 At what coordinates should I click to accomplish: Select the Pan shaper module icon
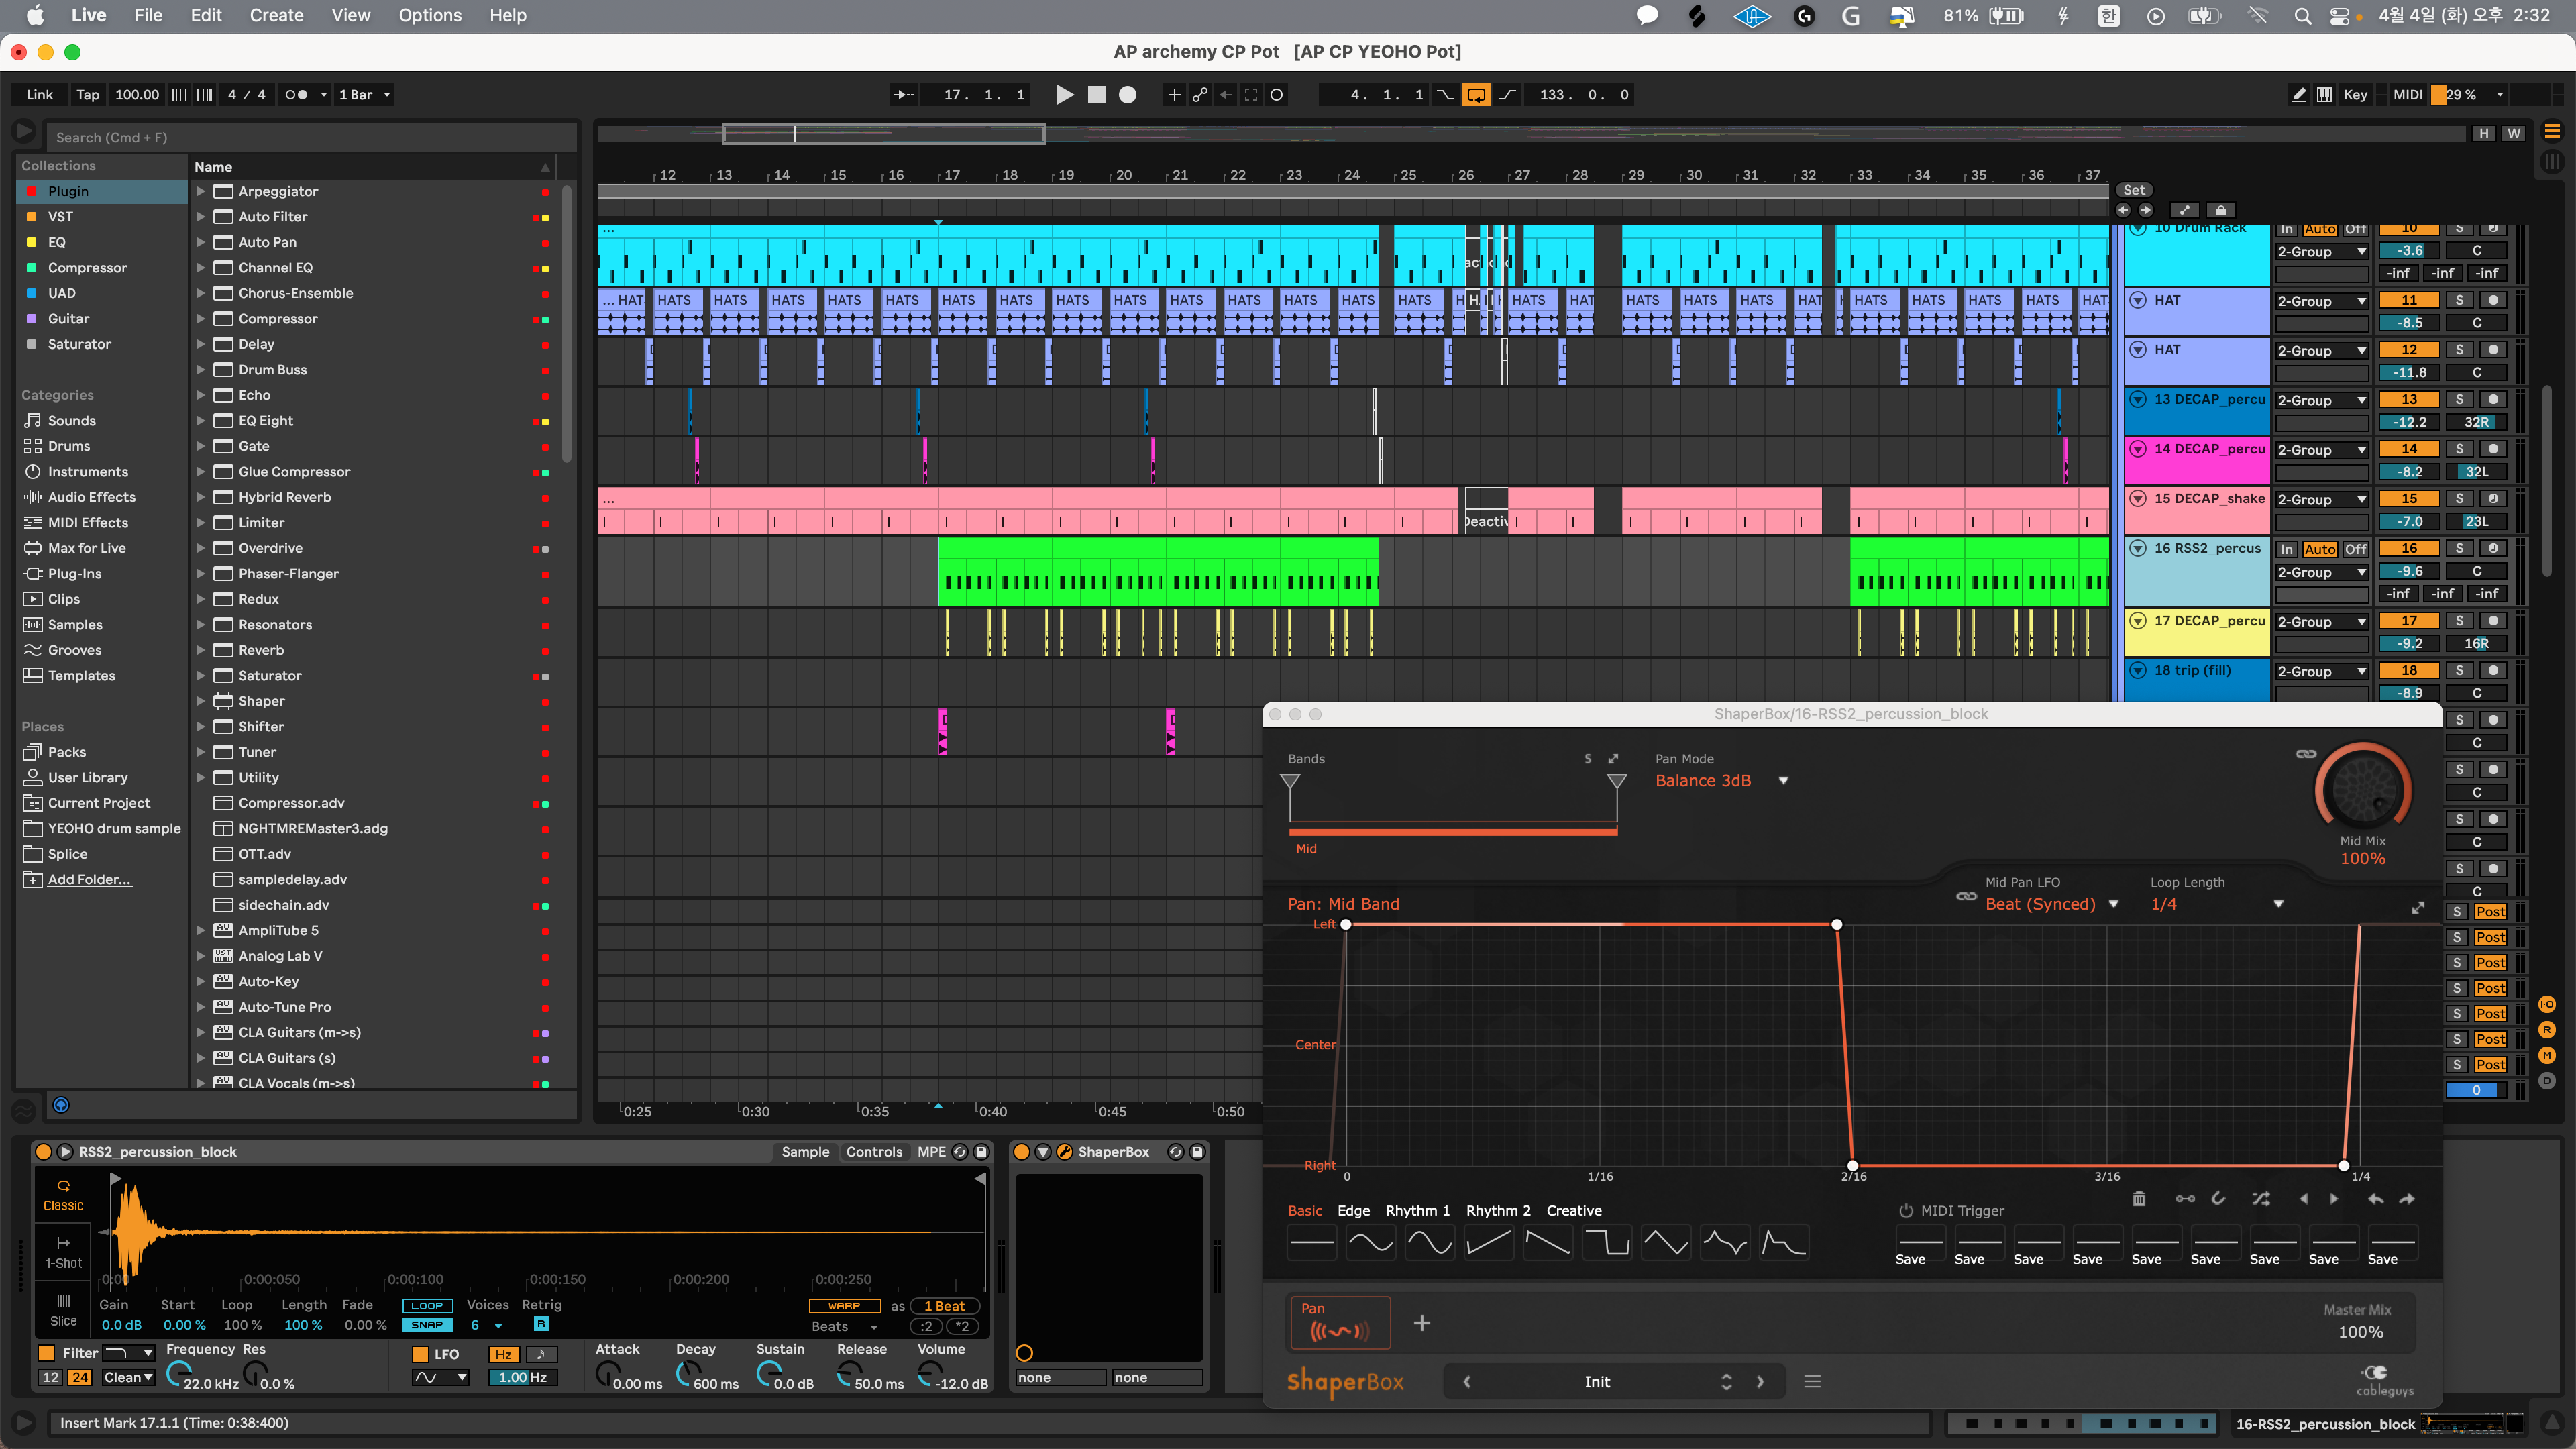point(1340,1323)
